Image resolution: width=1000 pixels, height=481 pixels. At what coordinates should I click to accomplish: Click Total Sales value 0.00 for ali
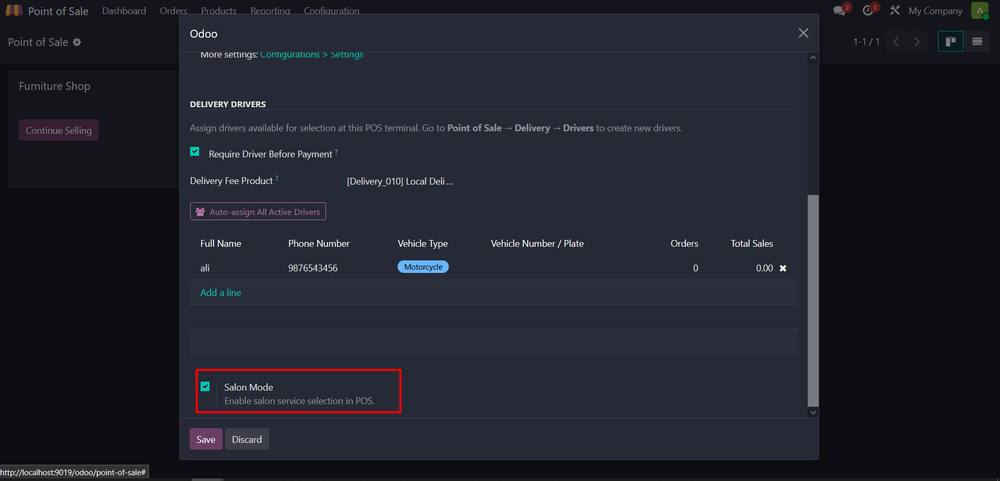point(764,268)
